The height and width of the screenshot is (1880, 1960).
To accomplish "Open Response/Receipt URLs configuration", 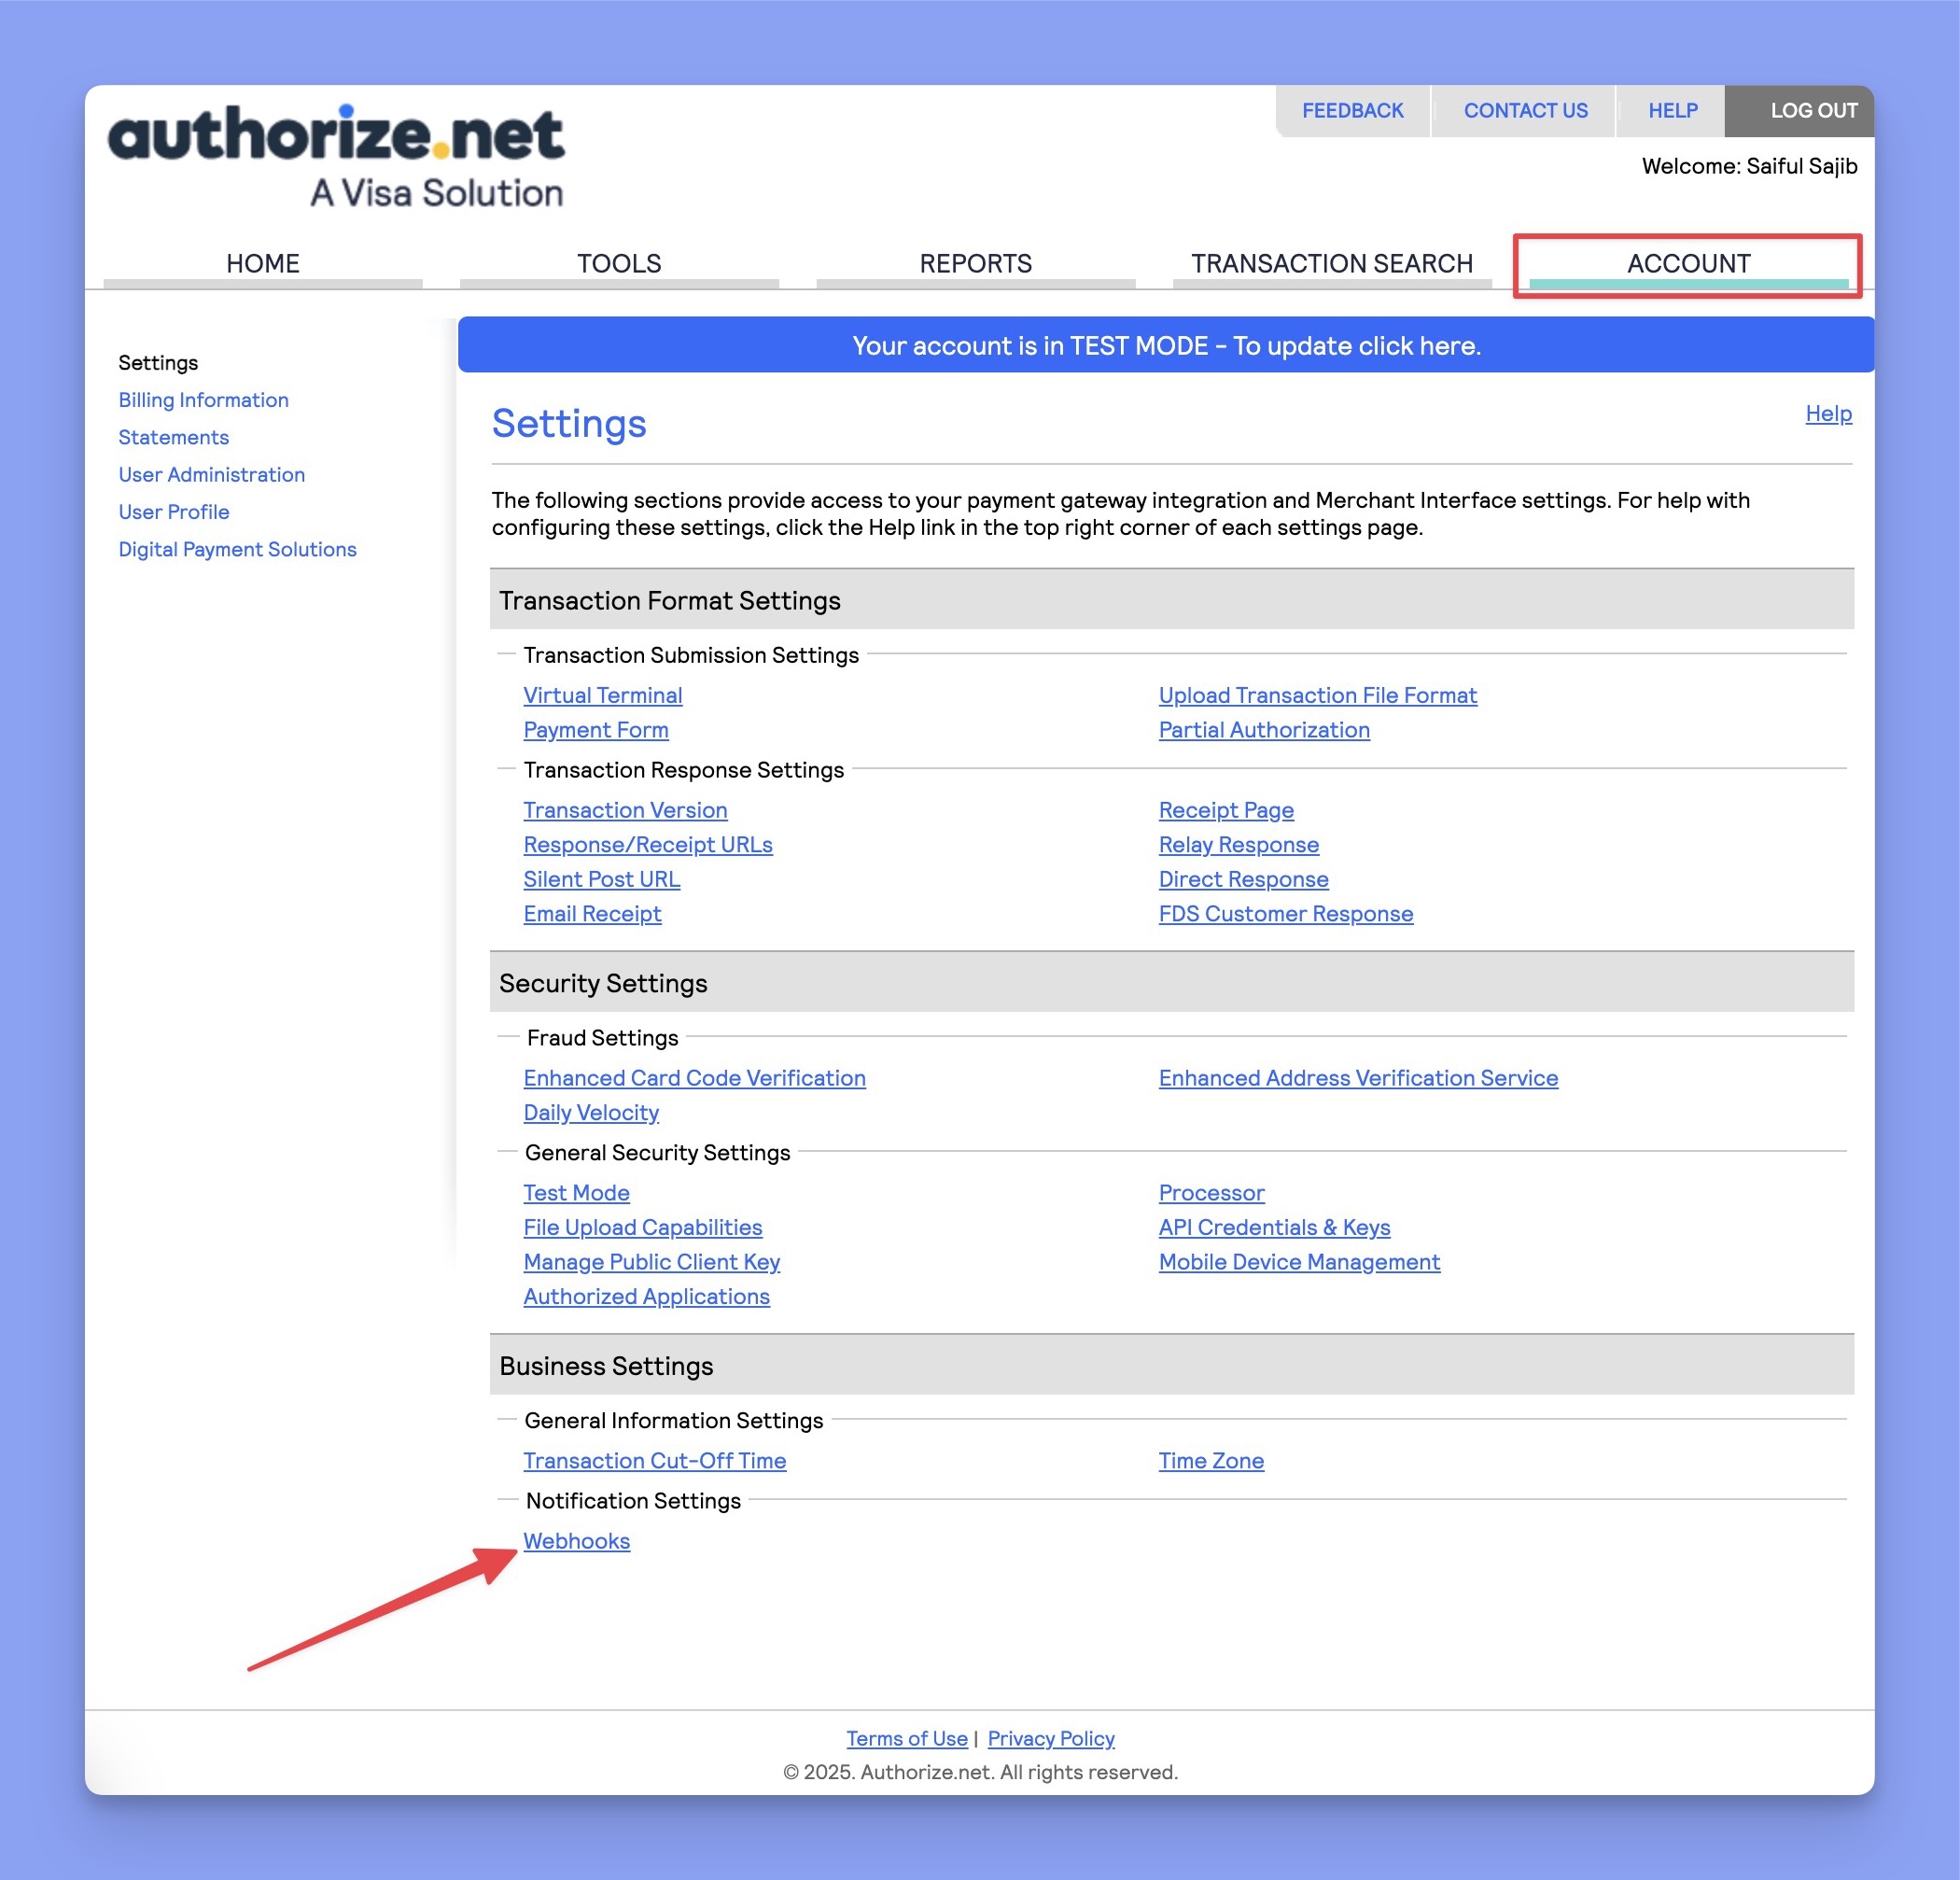I will pyautogui.click(x=648, y=844).
